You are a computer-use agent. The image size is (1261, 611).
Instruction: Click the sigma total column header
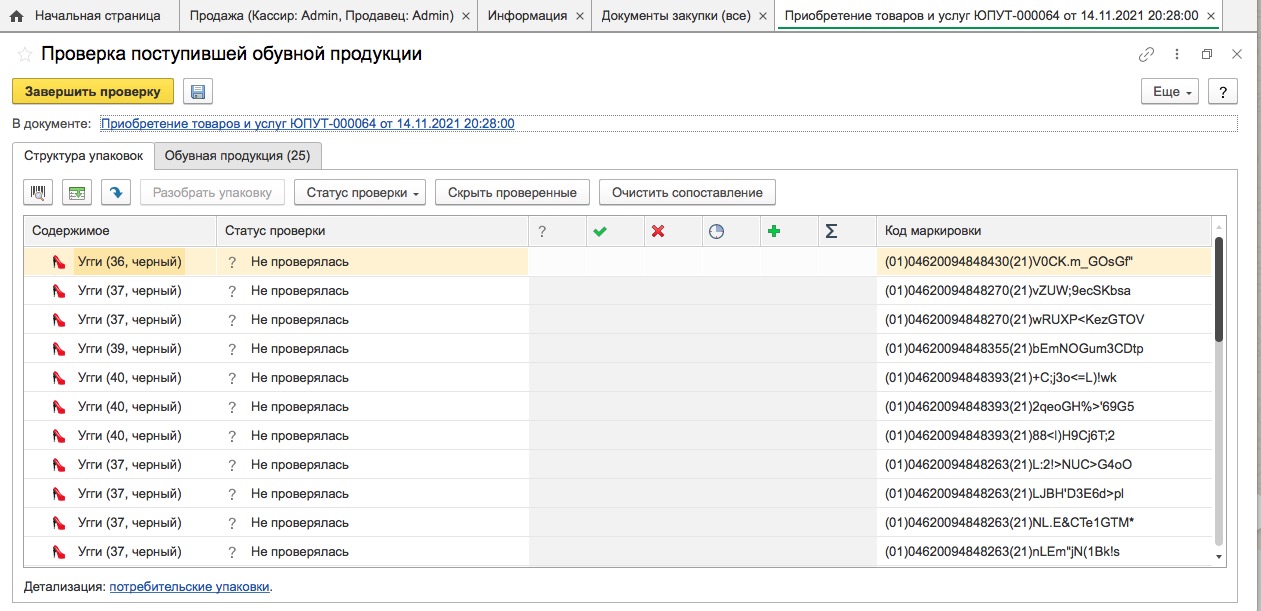tap(831, 231)
